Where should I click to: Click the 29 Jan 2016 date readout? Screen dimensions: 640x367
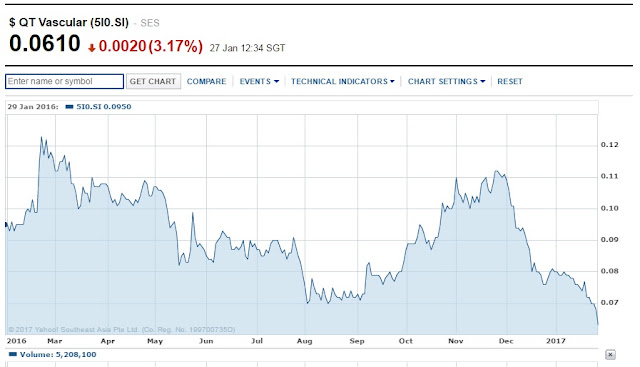pos(33,107)
